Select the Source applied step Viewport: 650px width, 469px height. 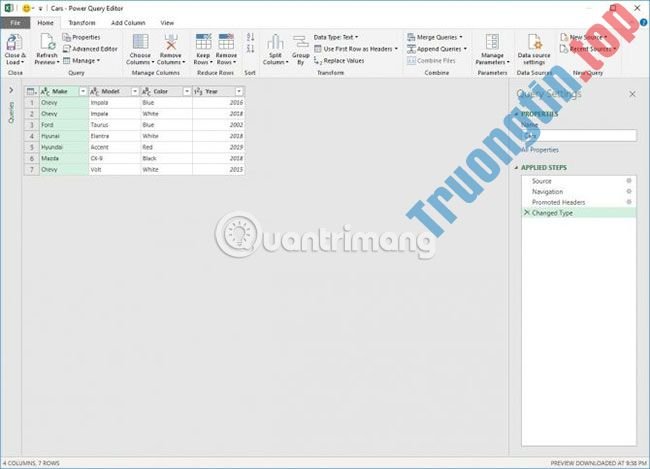[x=579, y=181]
